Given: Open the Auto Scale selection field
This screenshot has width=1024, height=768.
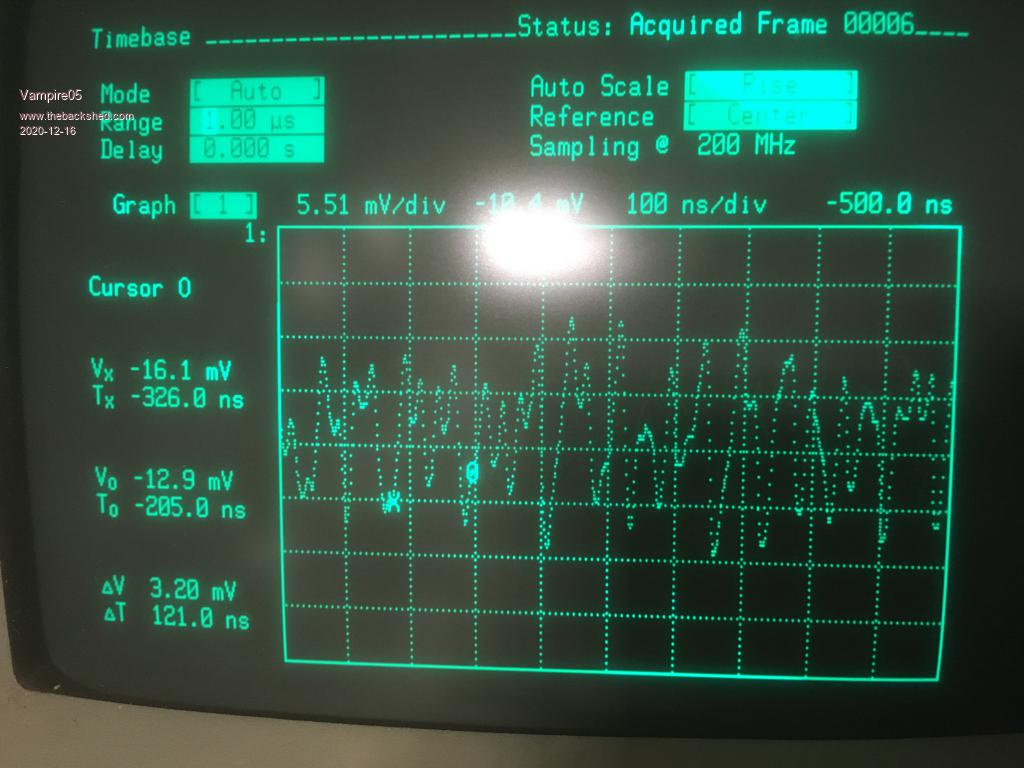Looking at the screenshot, I should click(770, 85).
